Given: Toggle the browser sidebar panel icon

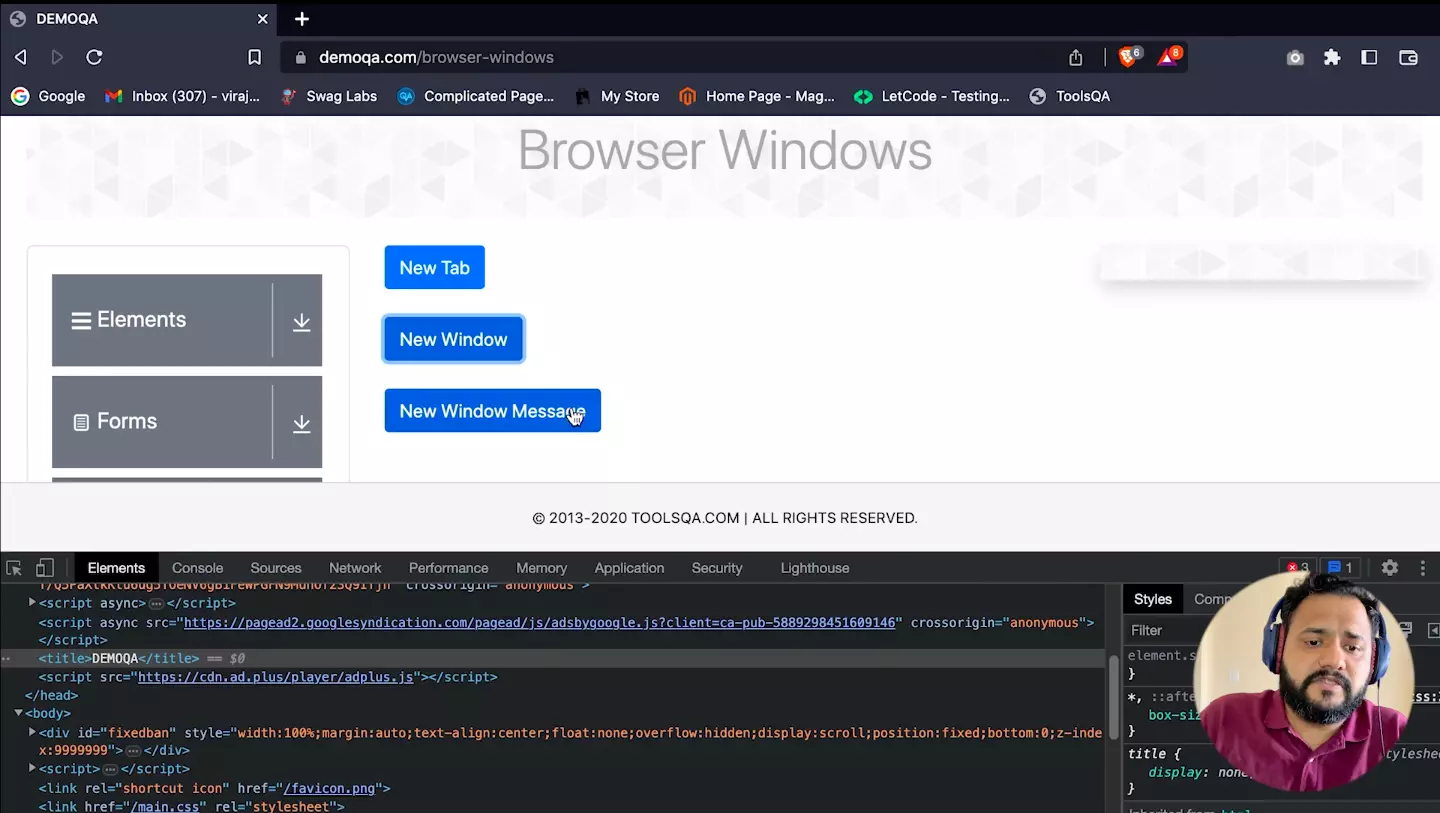Looking at the screenshot, I should (x=1369, y=57).
